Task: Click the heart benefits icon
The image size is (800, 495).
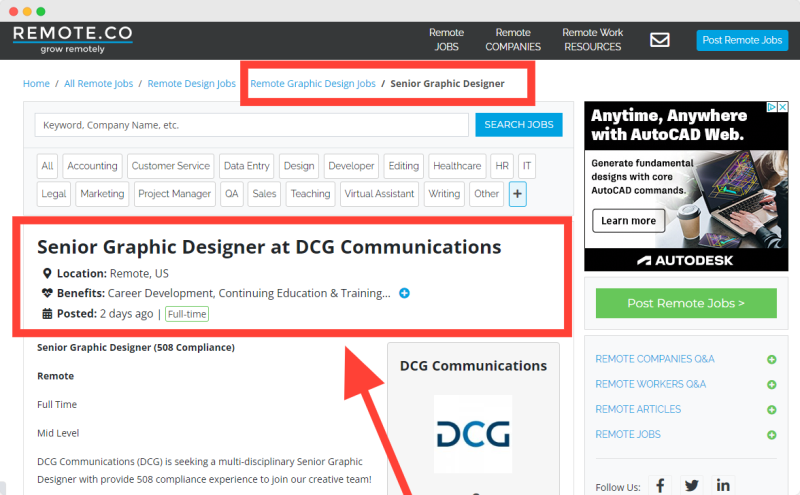Action: [47, 293]
